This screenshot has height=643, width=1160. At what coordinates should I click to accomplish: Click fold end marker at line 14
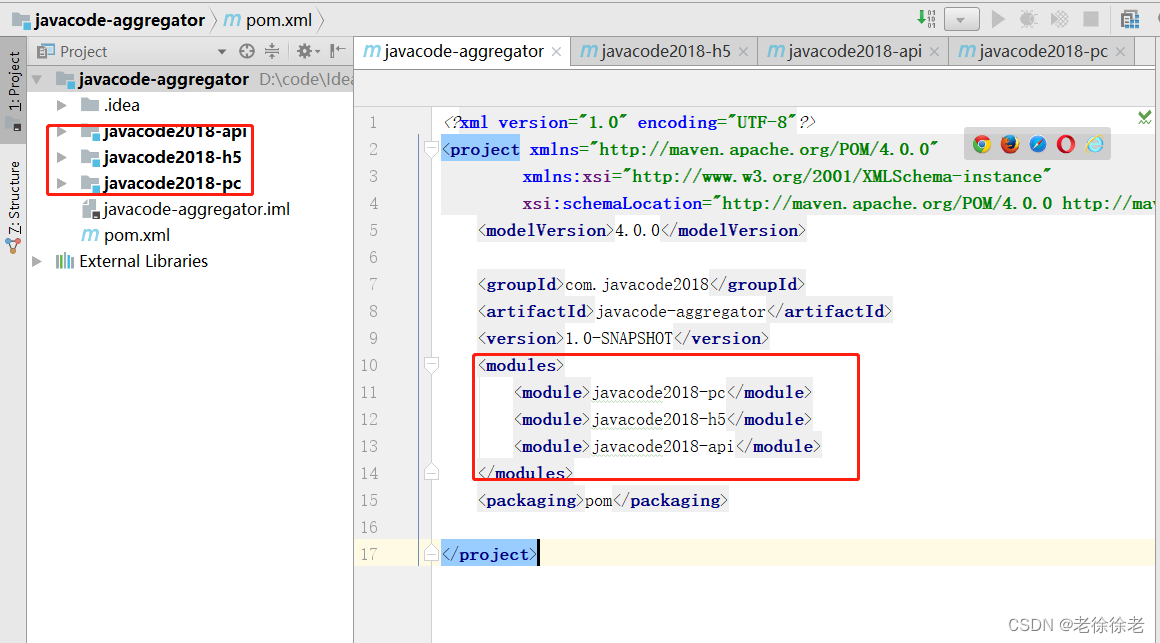pyautogui.click(x=431, y=473)
